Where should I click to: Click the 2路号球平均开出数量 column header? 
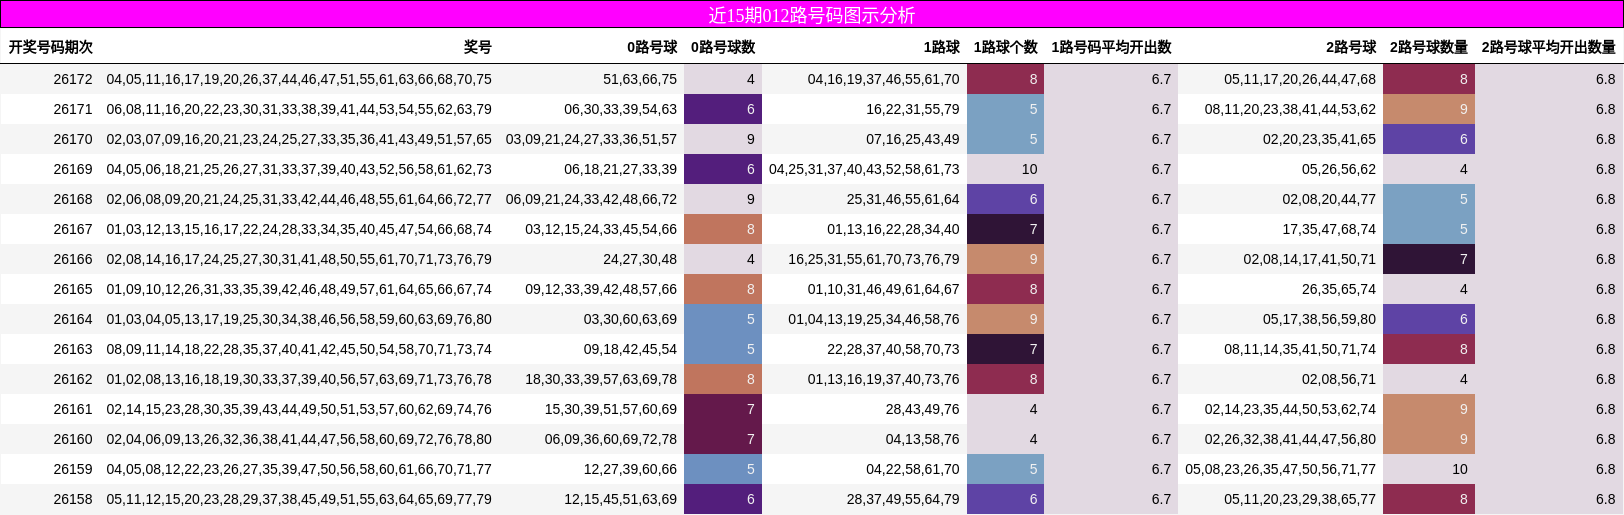[x=1548, y=47]
